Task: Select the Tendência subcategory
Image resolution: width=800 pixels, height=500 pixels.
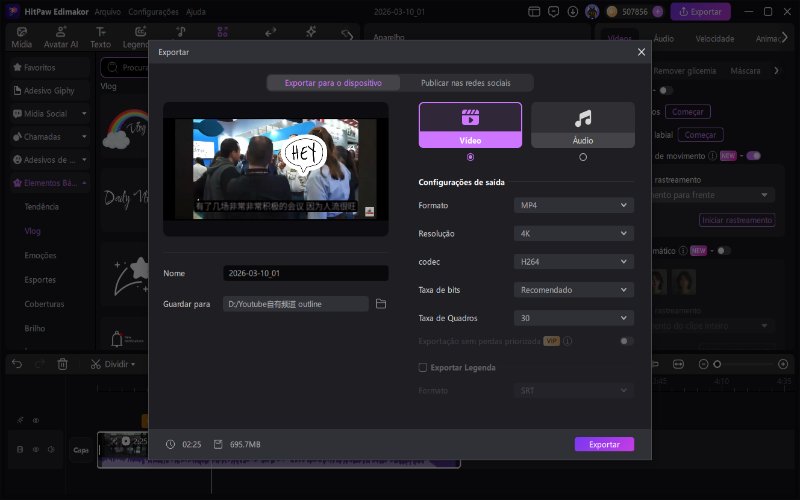Action: 41,206
